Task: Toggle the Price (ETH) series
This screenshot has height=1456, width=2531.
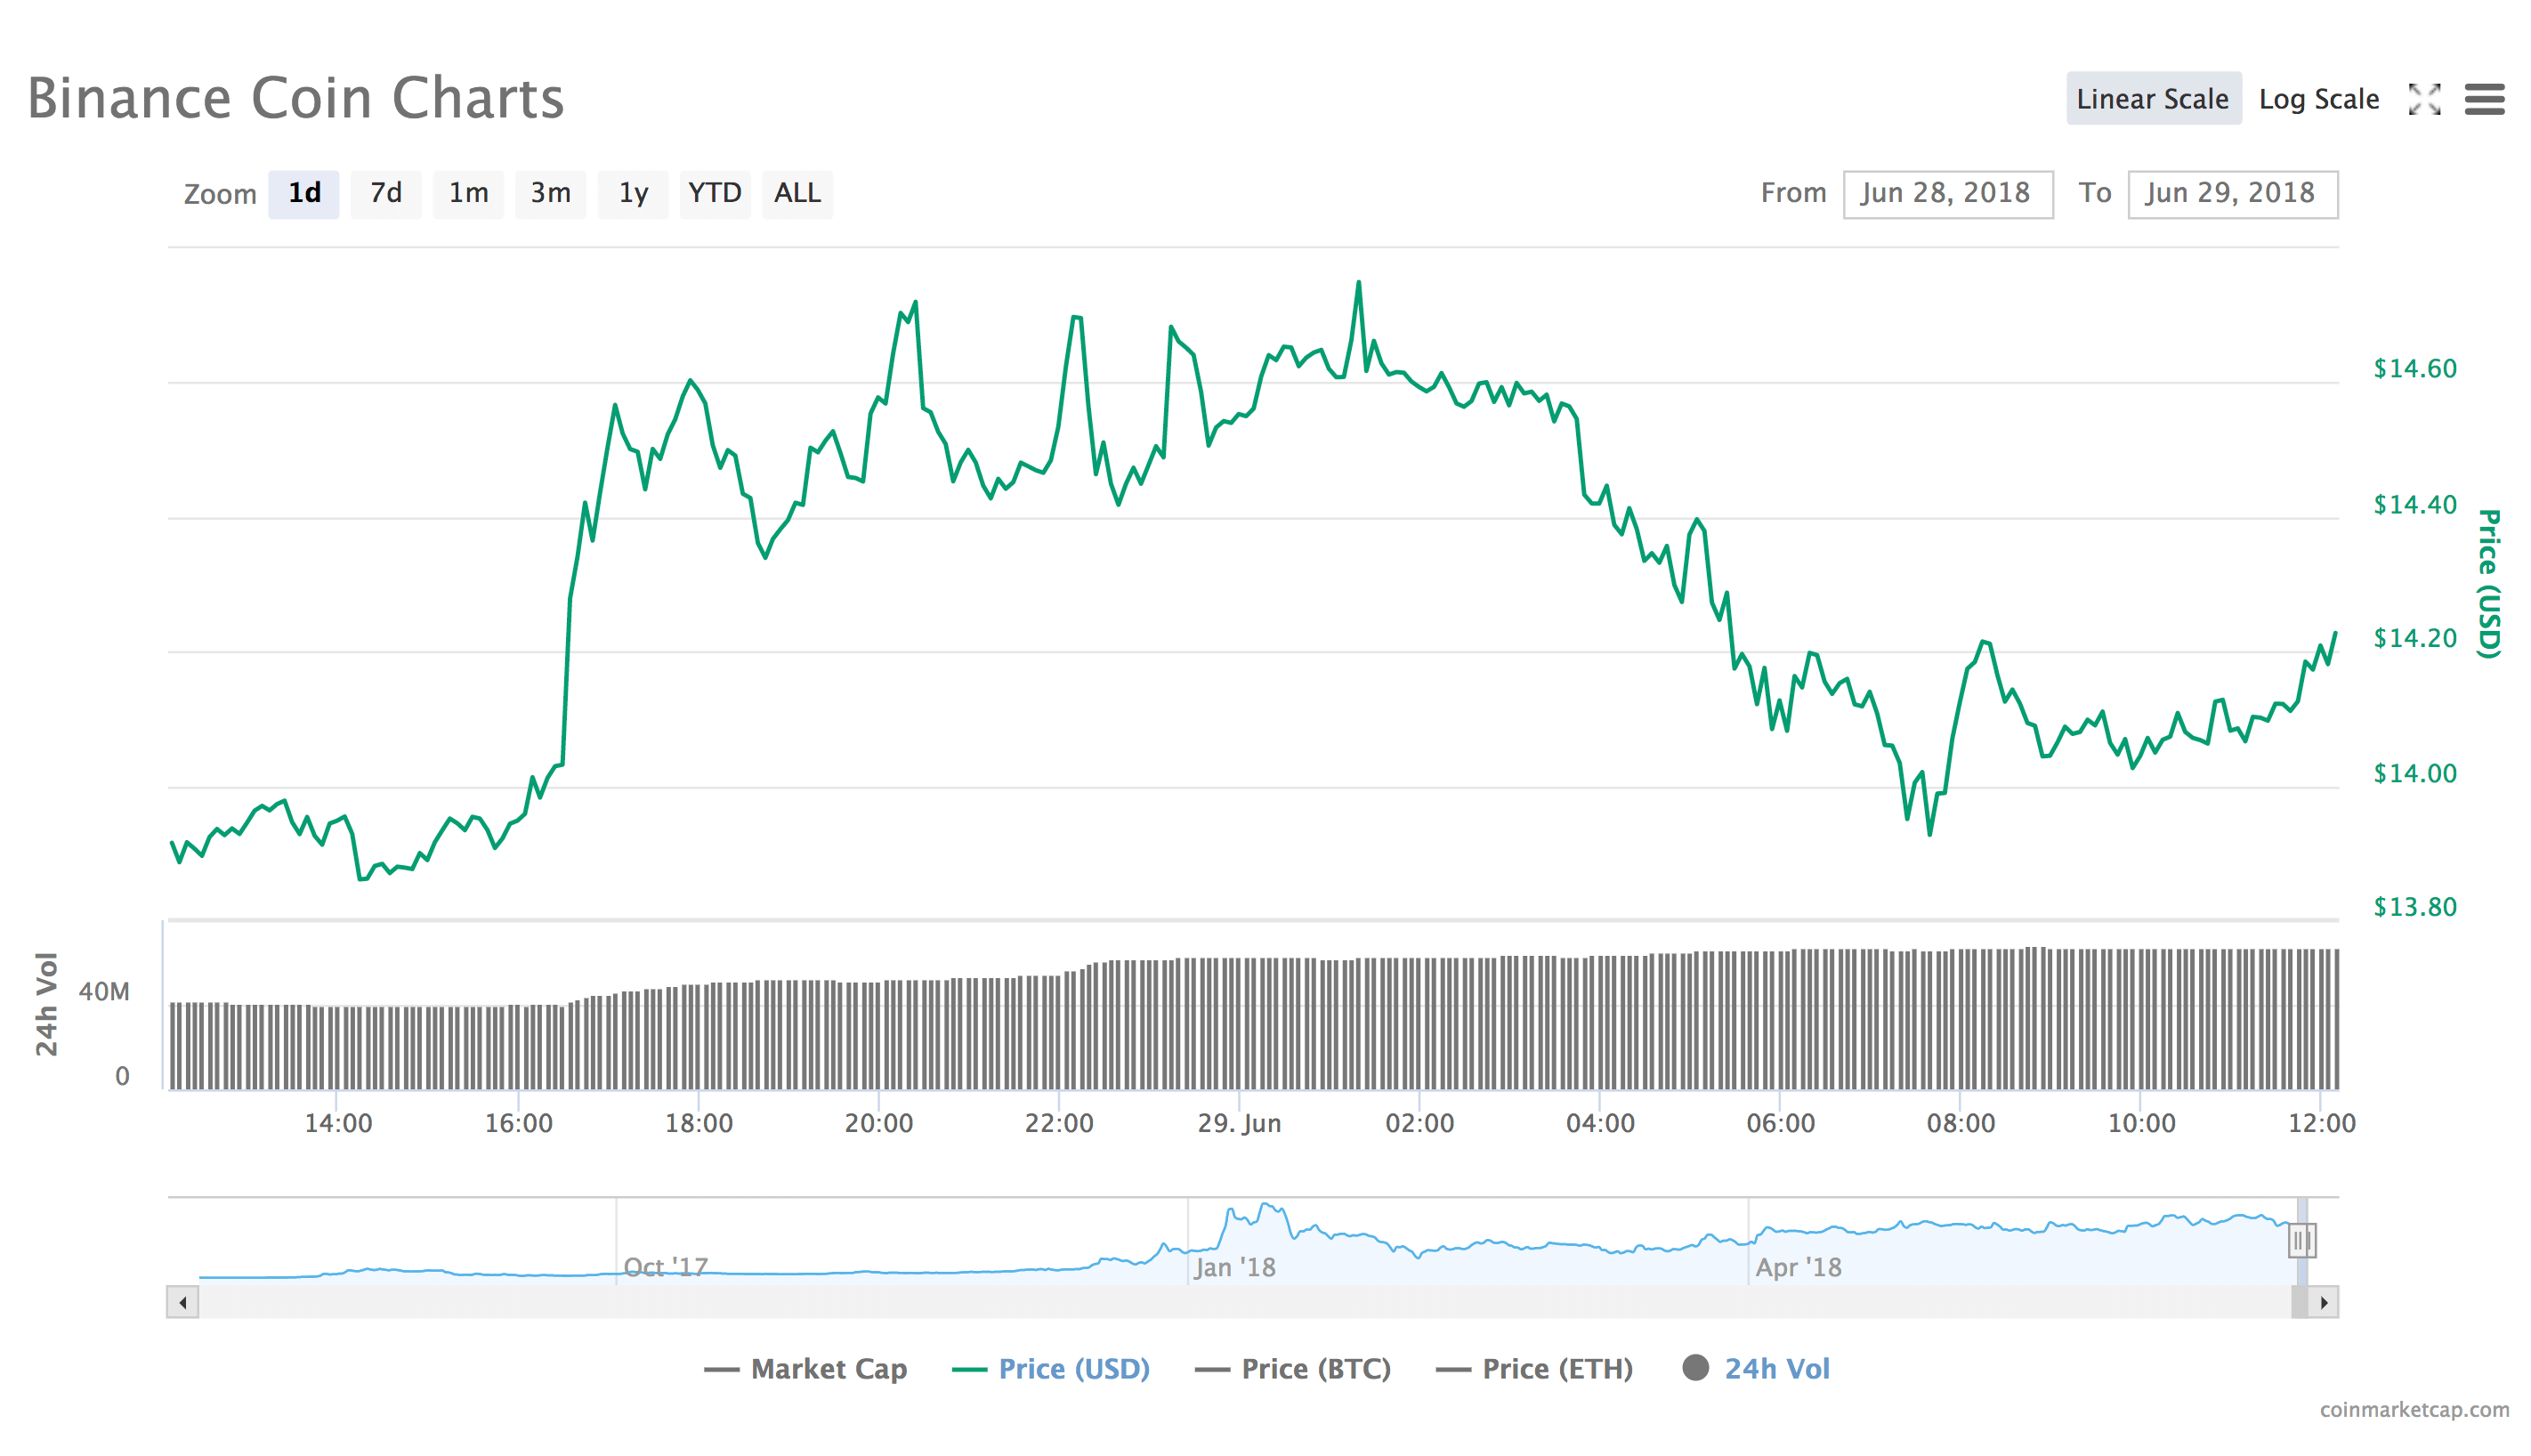Action: (1534, 1368)
